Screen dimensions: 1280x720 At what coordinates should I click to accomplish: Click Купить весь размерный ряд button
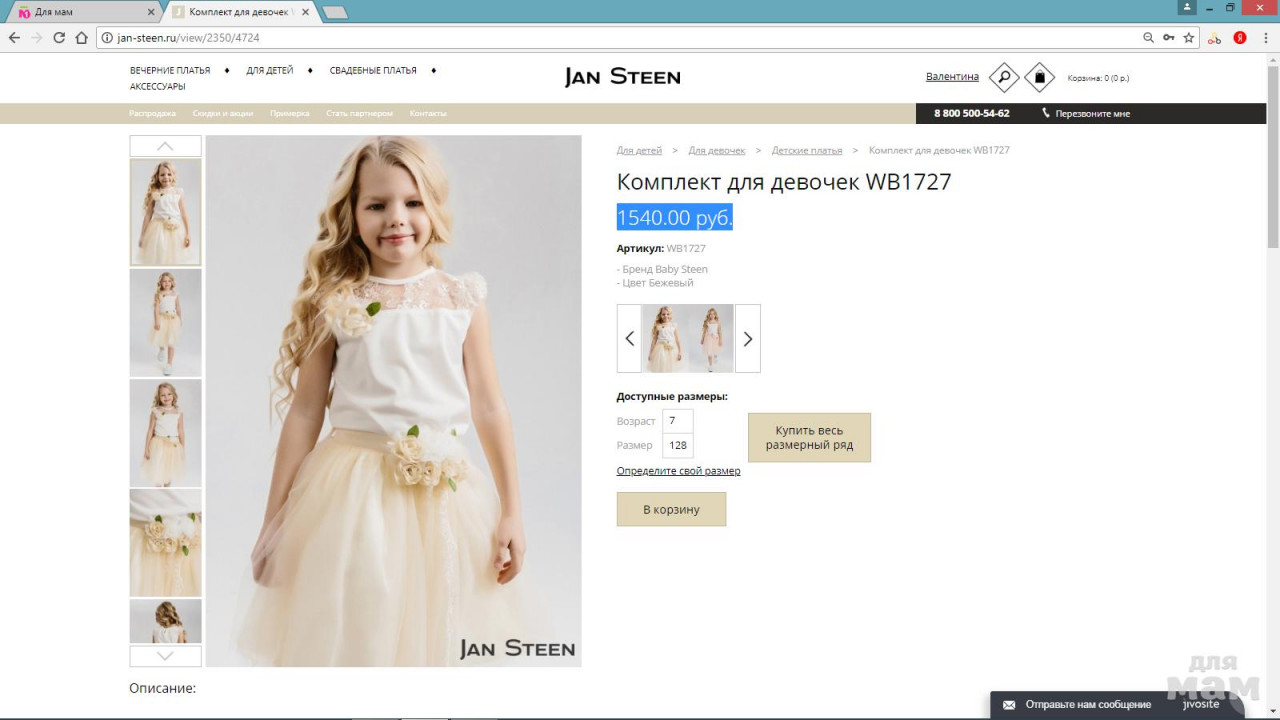pos(809,438)
